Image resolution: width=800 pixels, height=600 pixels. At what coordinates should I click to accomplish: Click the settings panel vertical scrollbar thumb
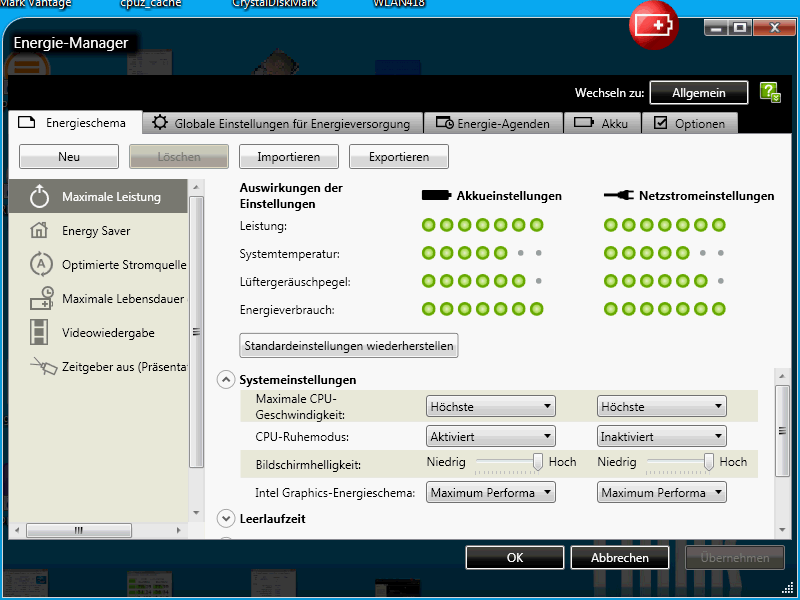782,431
